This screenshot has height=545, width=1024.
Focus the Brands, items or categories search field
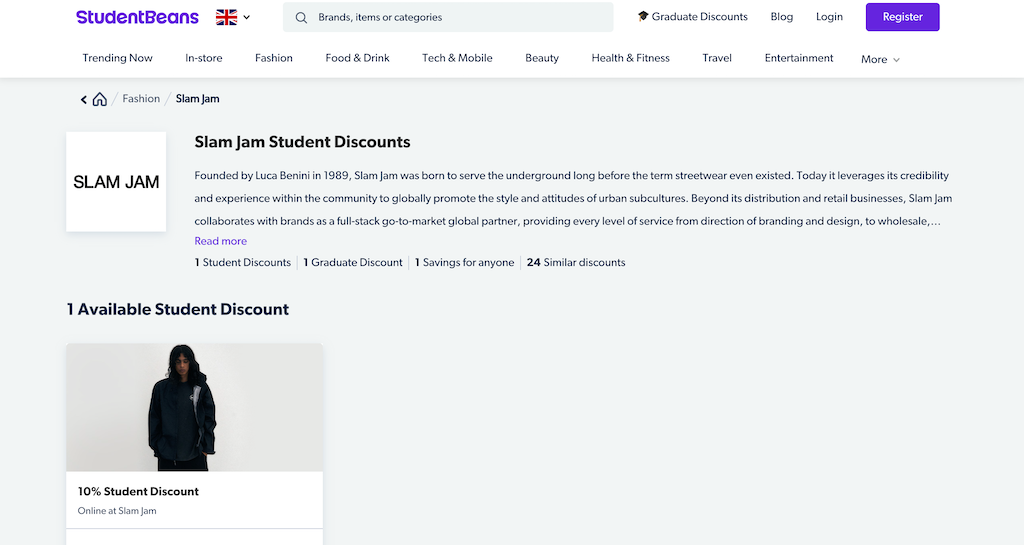(x=448, y=18)
